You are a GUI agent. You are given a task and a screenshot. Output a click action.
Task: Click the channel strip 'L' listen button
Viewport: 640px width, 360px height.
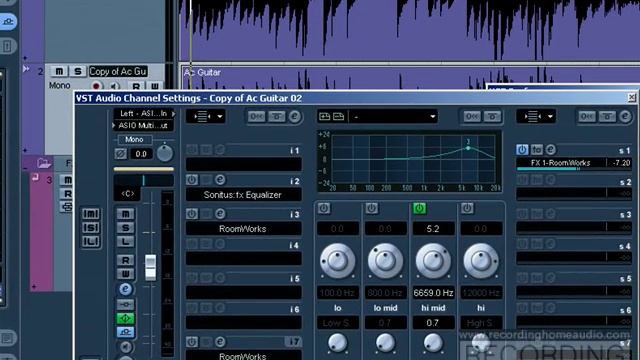(x=126, y=242)
